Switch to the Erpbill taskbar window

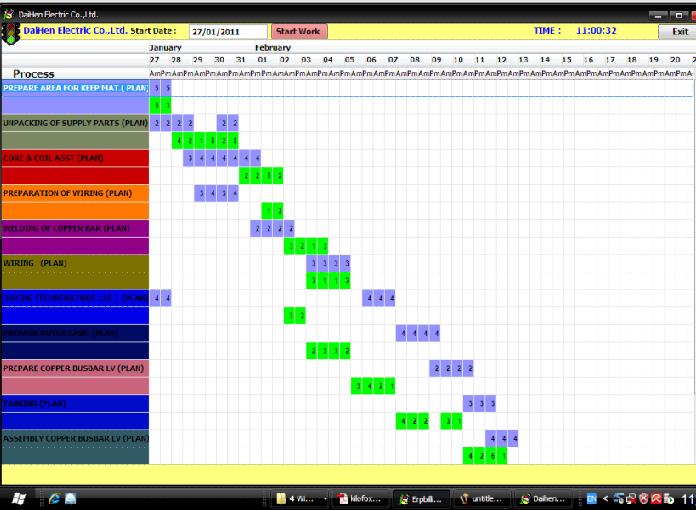click(419, 498)
